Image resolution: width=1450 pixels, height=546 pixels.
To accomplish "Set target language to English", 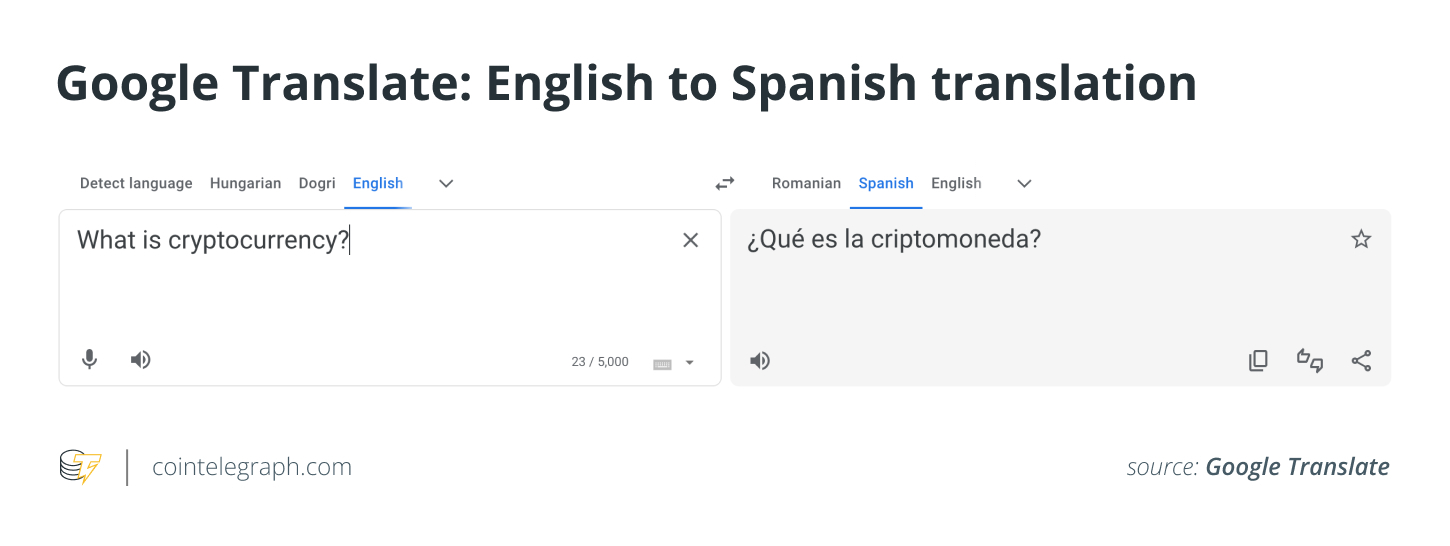I will click(956, 183).
